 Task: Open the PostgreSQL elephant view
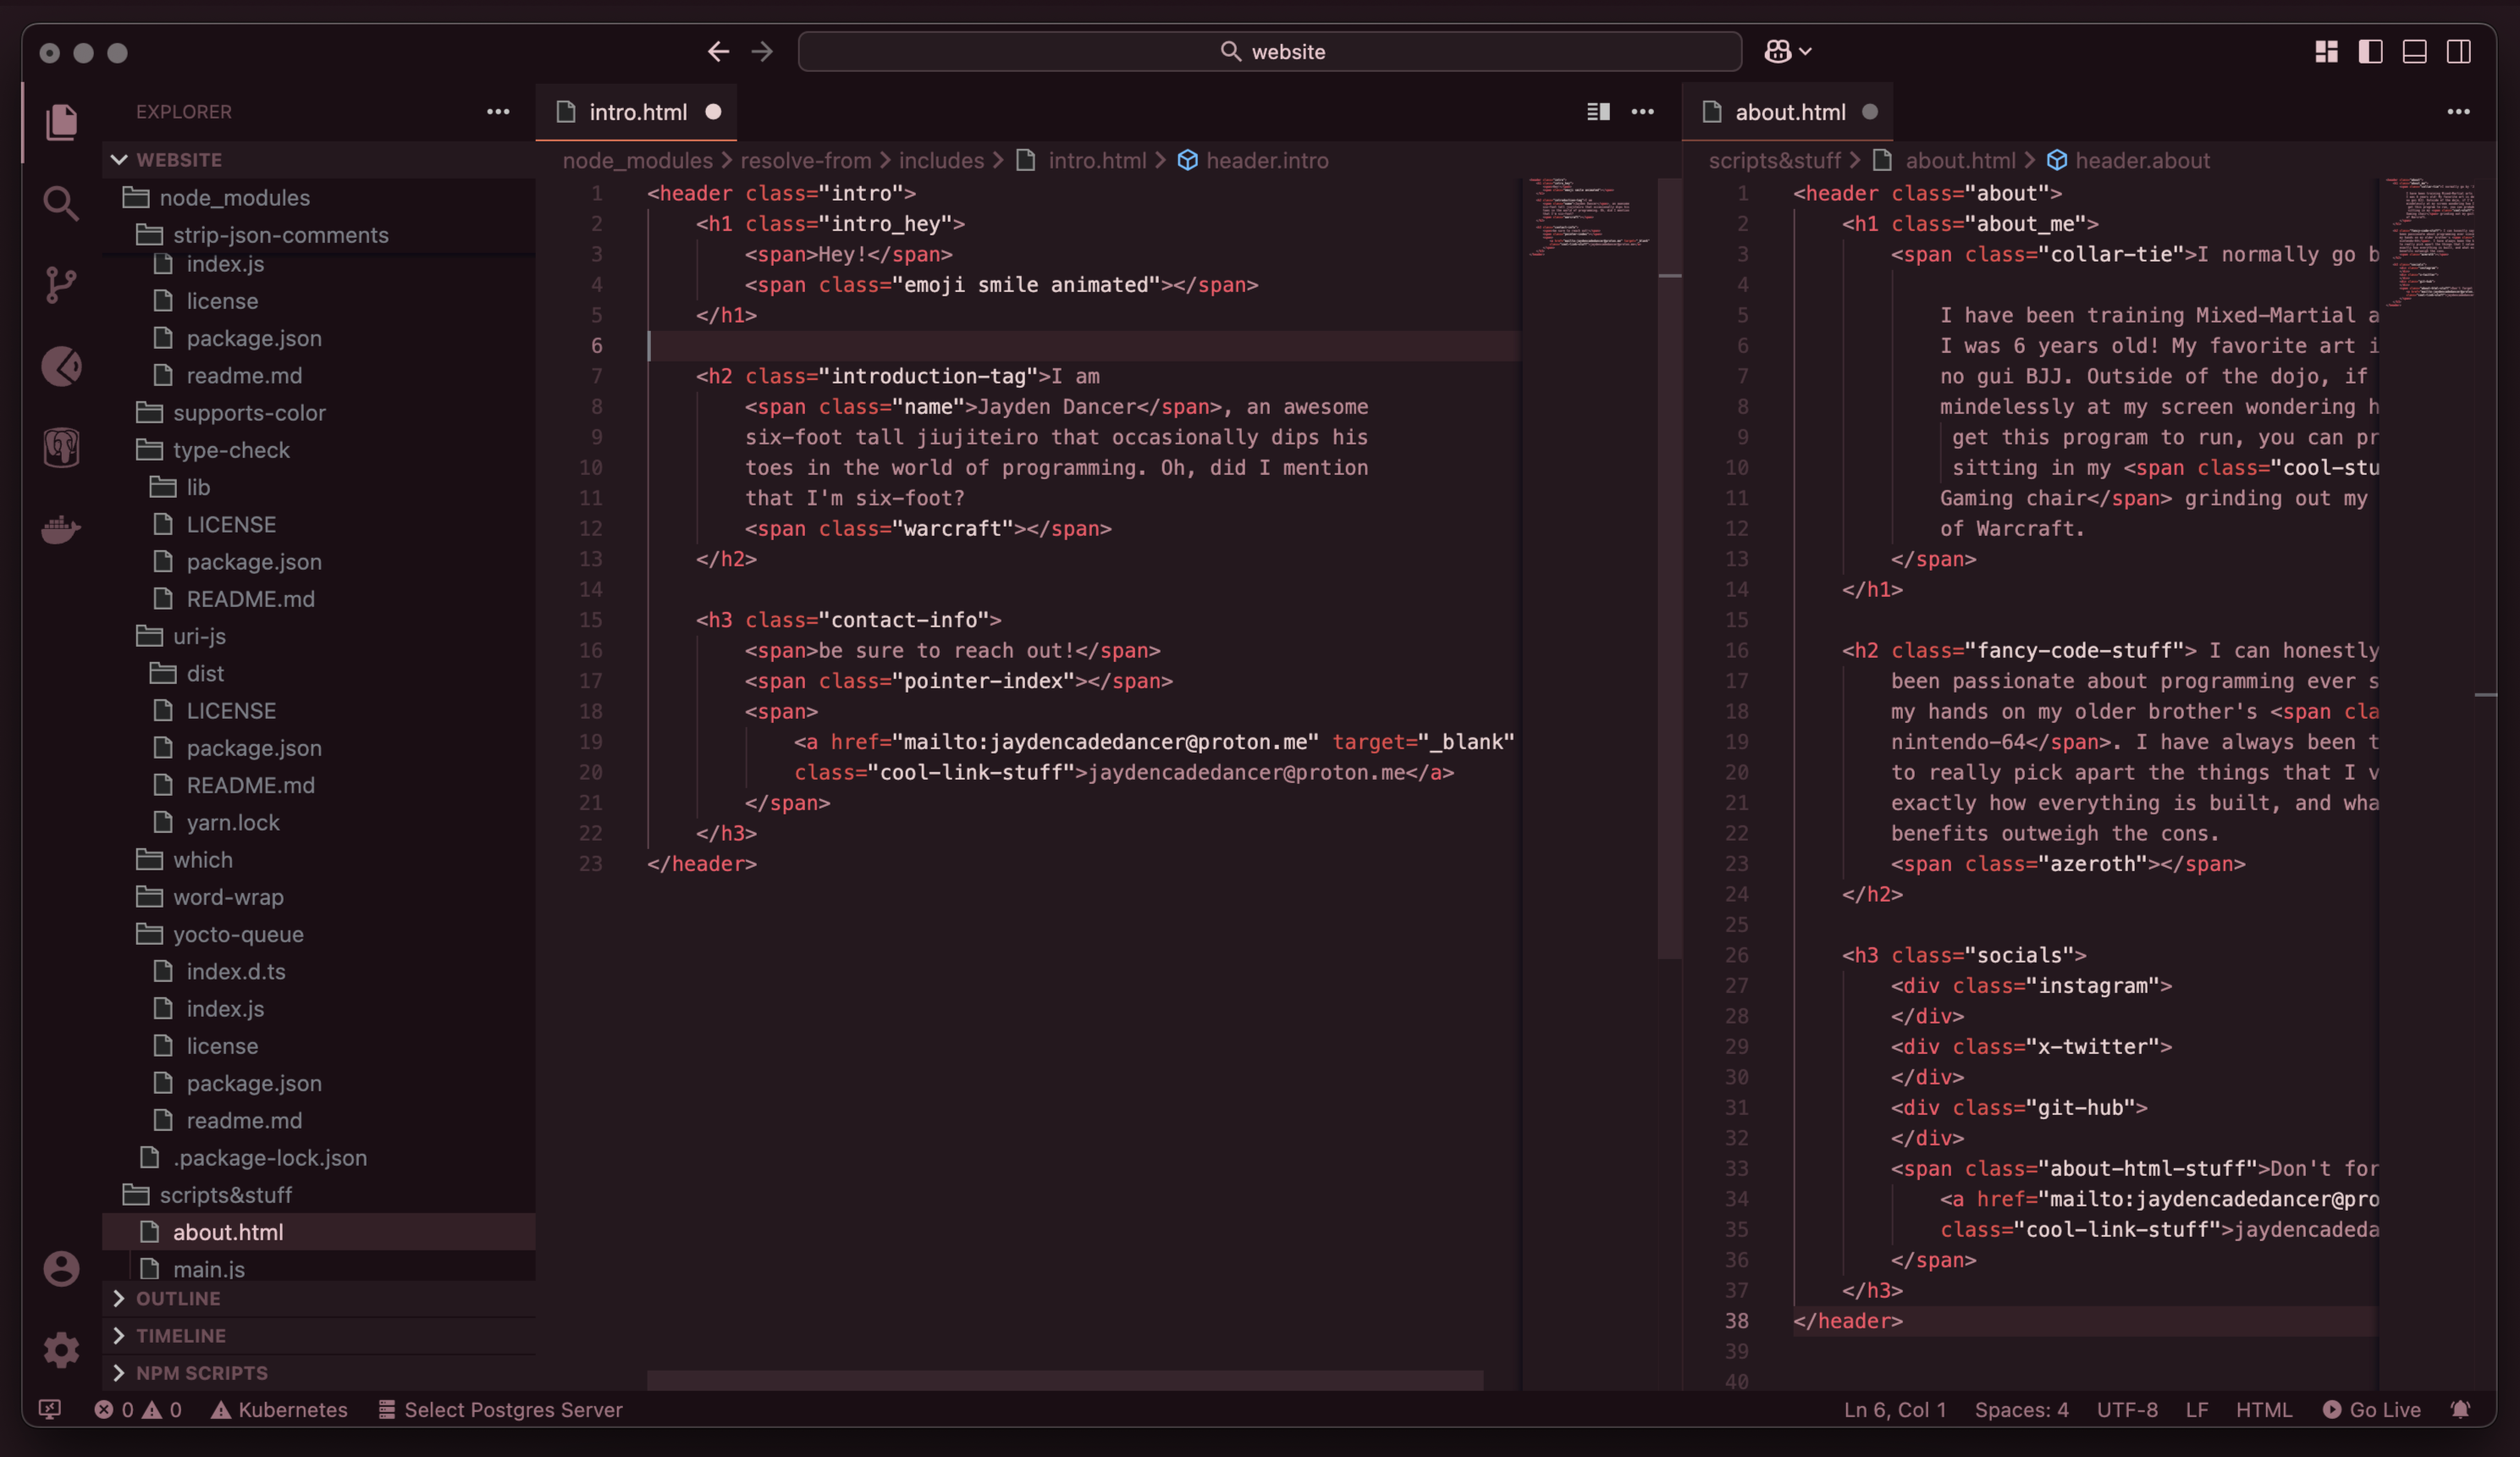[x=61, y=447]
